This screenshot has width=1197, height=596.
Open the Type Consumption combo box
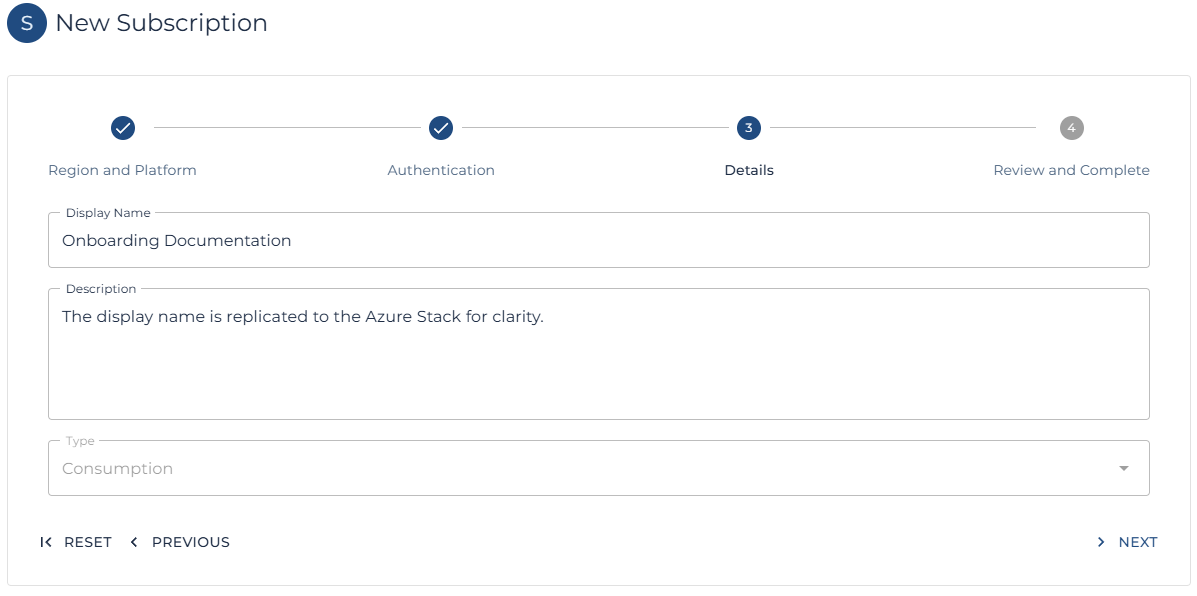pos(580,469)
